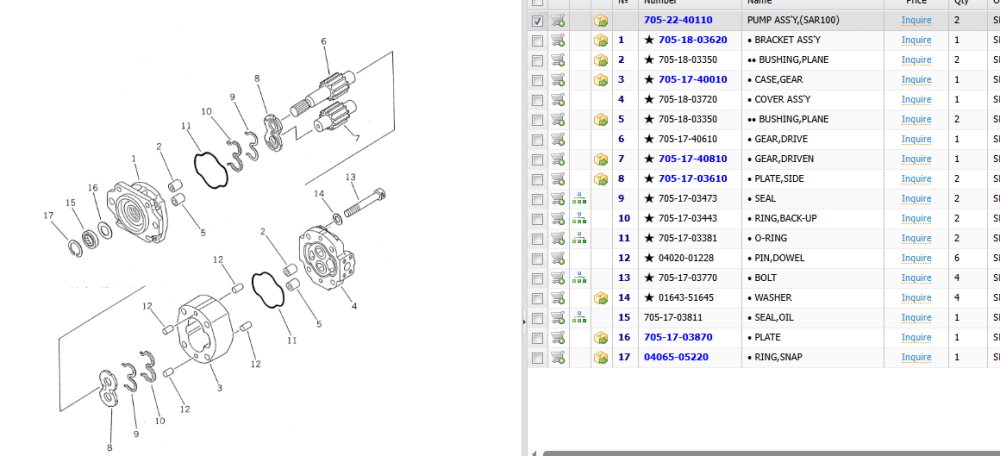This screenshot has width=1000, height=456.
Task: Select checkbox for GEAR,DRIVEN row
Action: 538,159
